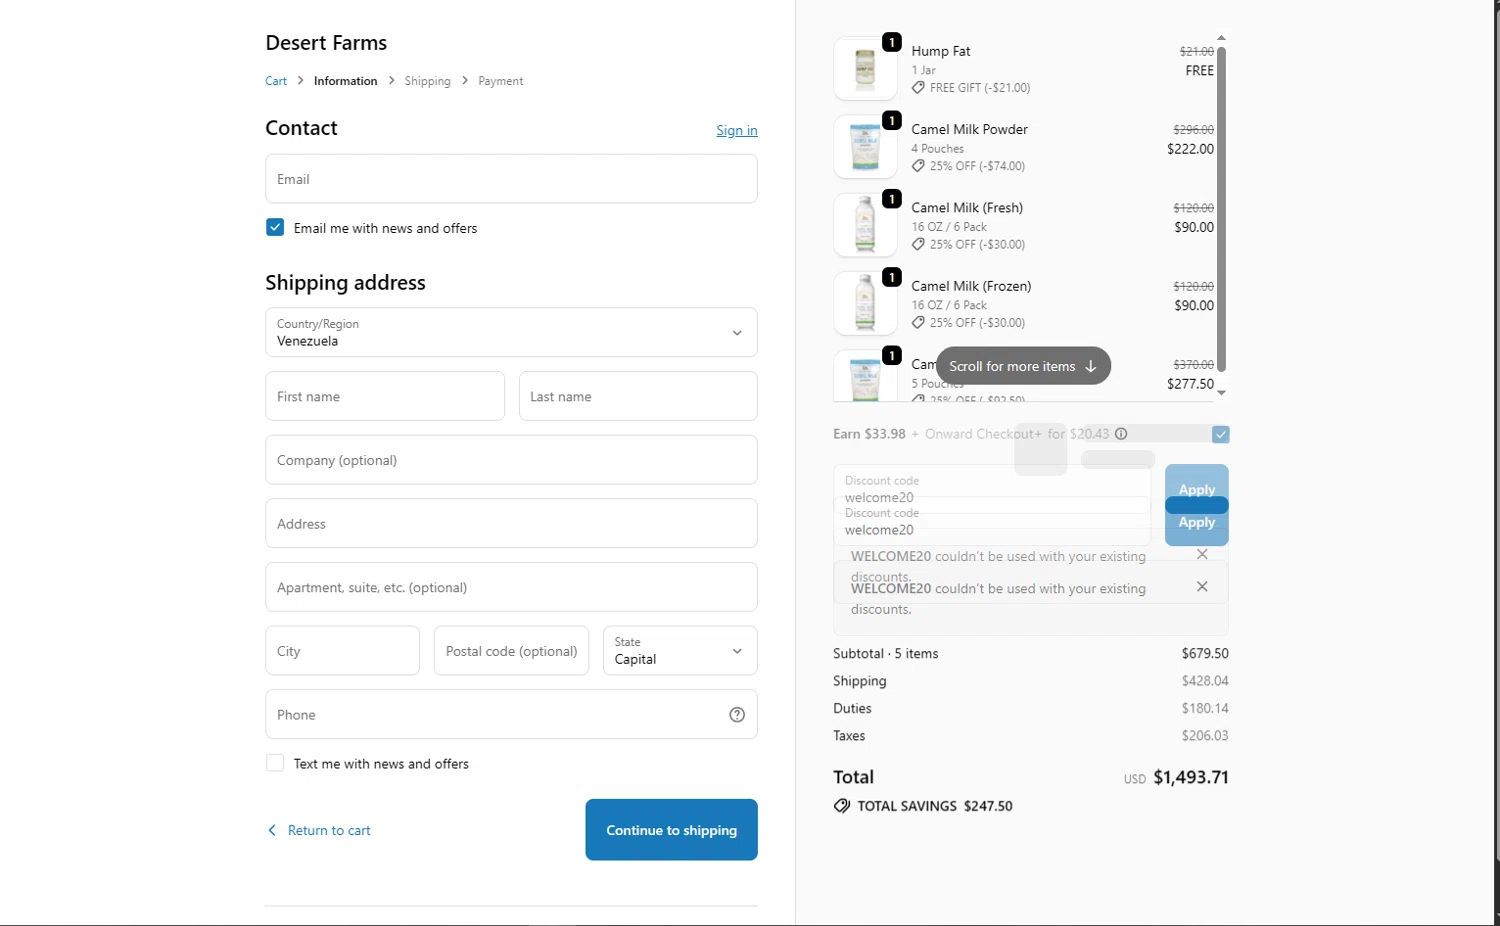The image size is (1500, 926).
Task: Click the Taxes $206.03 value
Action: pyautogui.click(x=1205, y=735)
